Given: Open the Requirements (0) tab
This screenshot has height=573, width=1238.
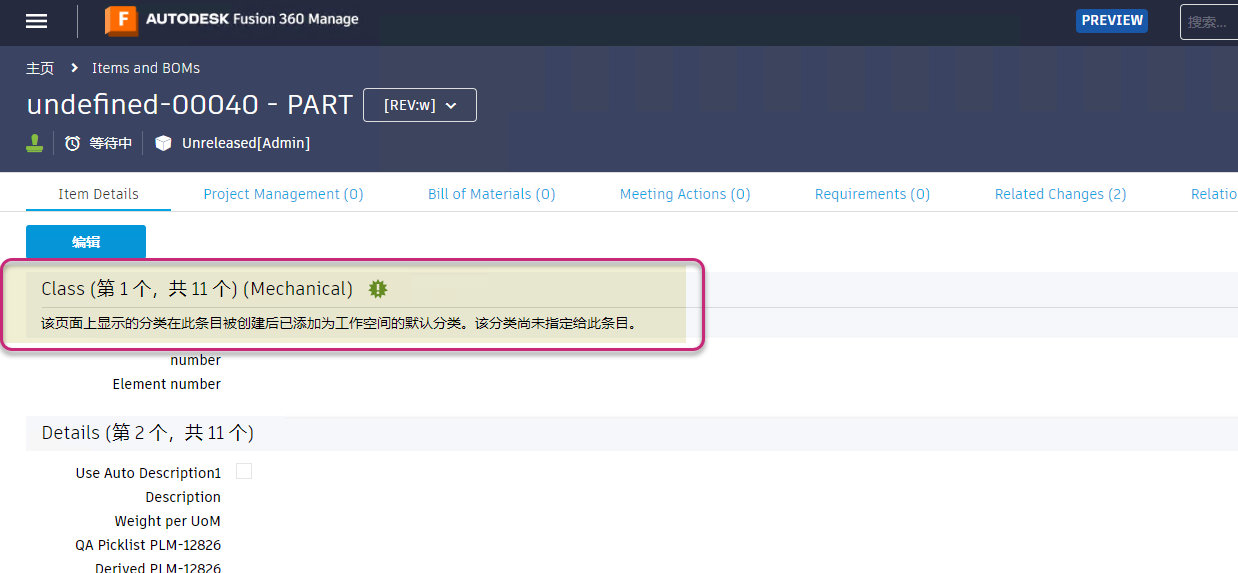Looking at the screenshot, I should point(872,194).
